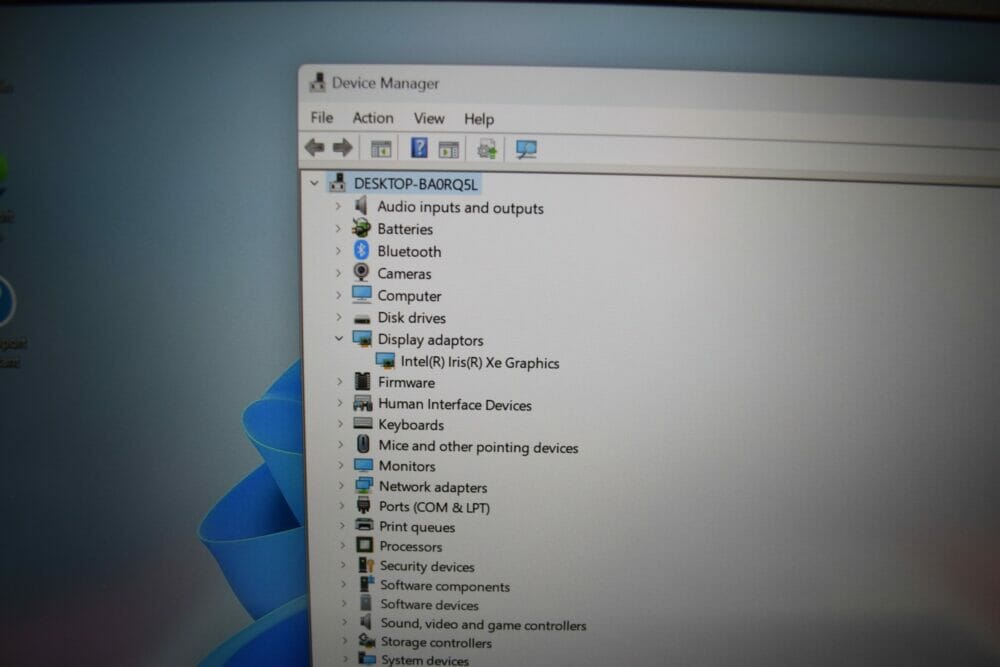Expand the Monitors category arrow
Image resolution: width=1000 pixels, height=667 pixels.
pyautogui.click(x=341, y=465)
